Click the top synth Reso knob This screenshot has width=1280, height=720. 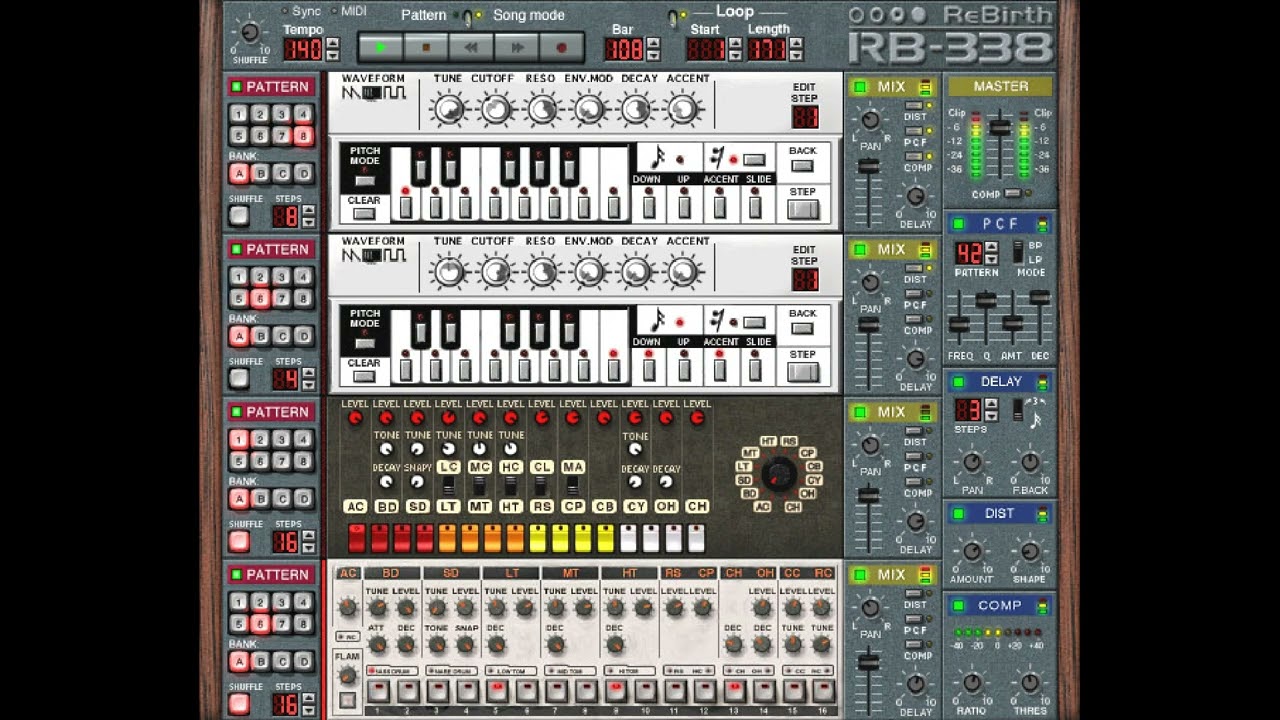point(541,108)
